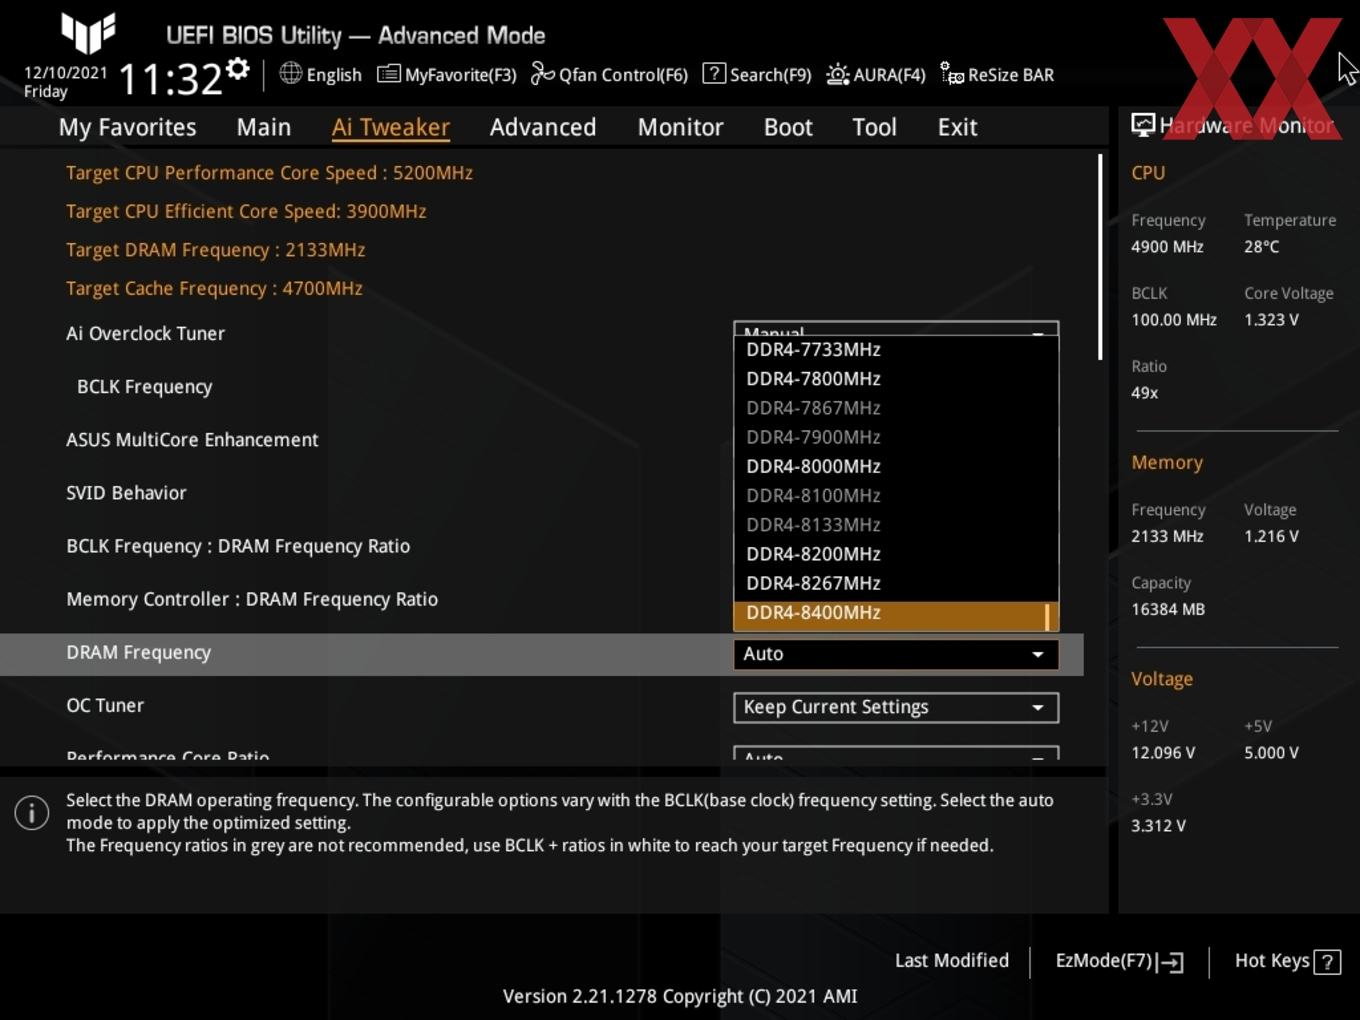Click the date 12/10/2021 Friday
Viewport: 1360px width, 1020px height.
click(65, 82)
